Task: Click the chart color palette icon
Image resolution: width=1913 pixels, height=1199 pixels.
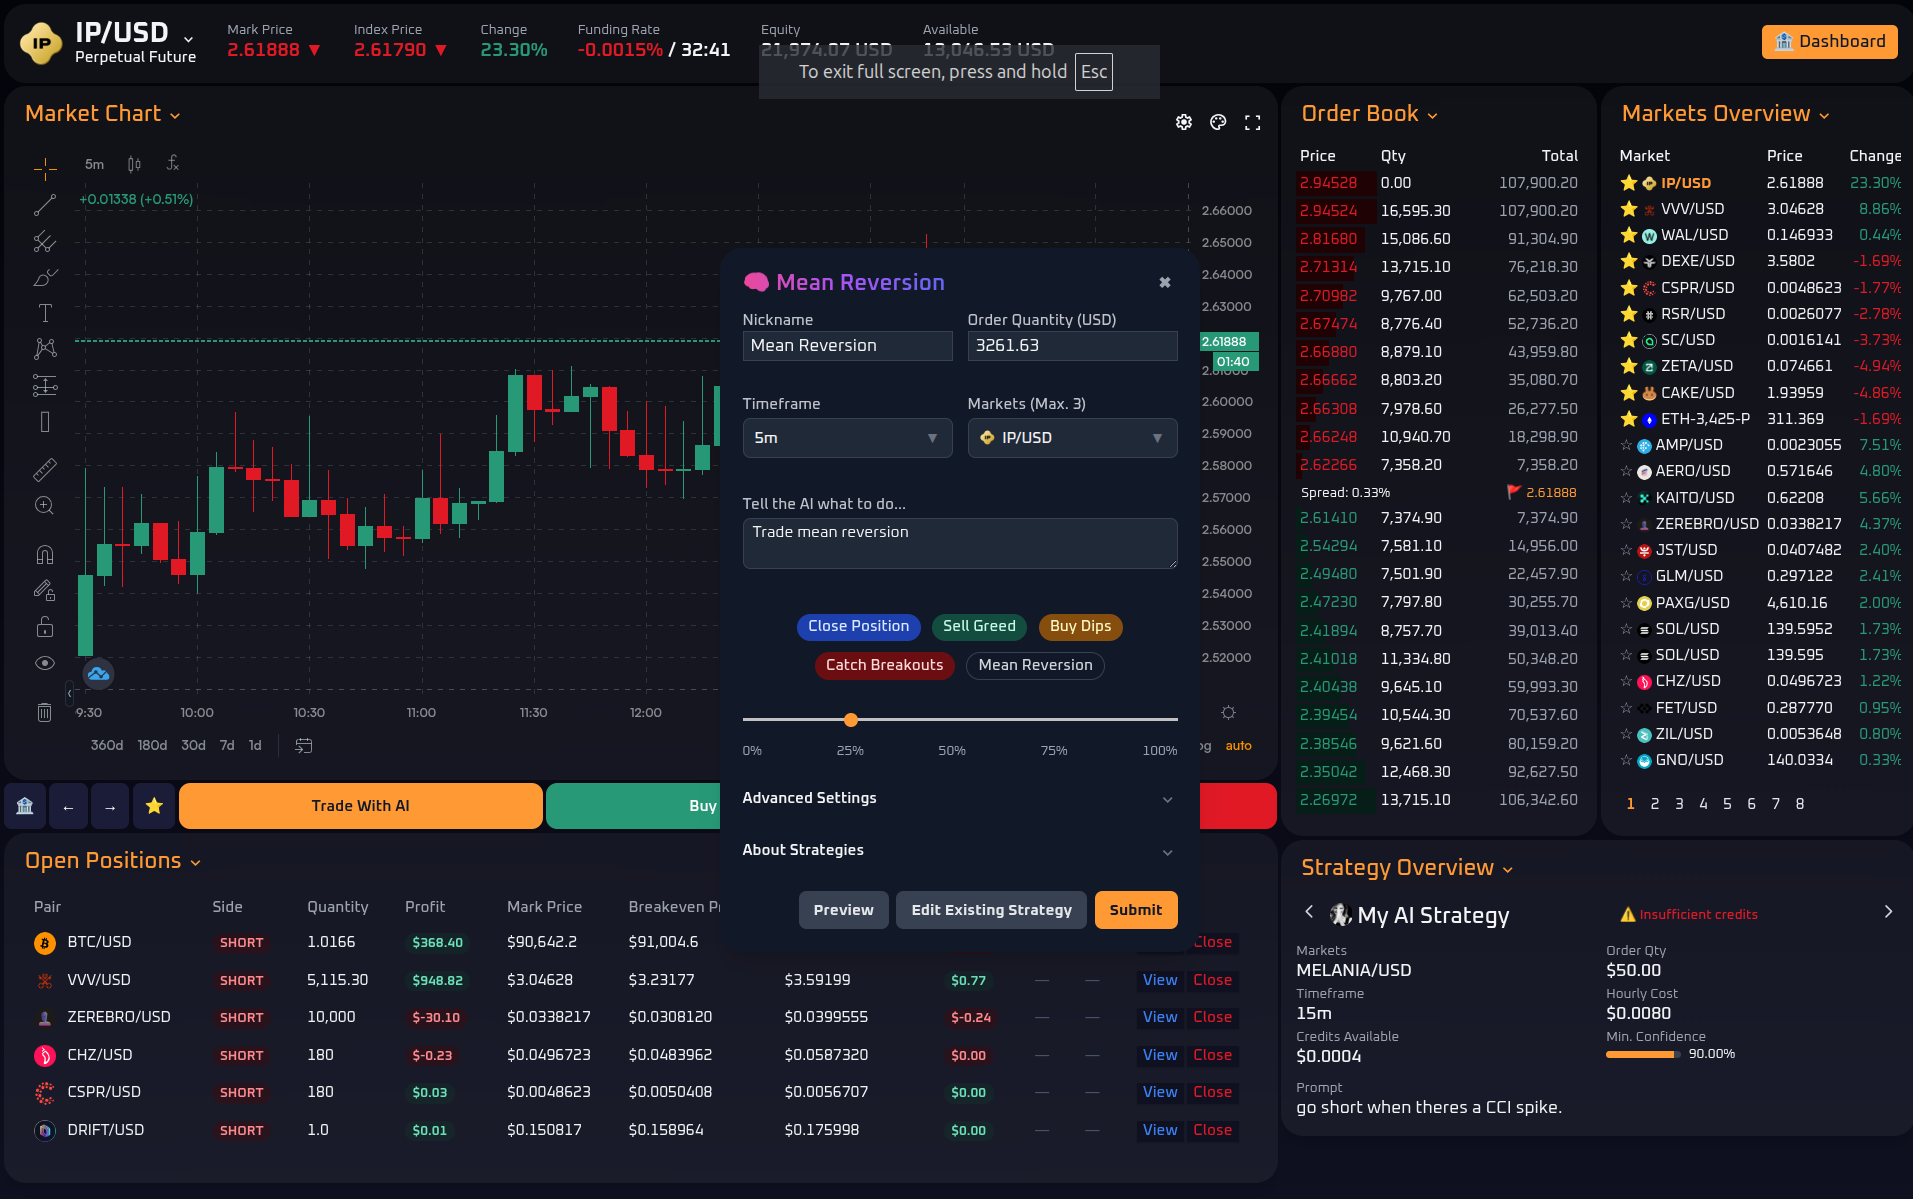Action: (1217, 122)
